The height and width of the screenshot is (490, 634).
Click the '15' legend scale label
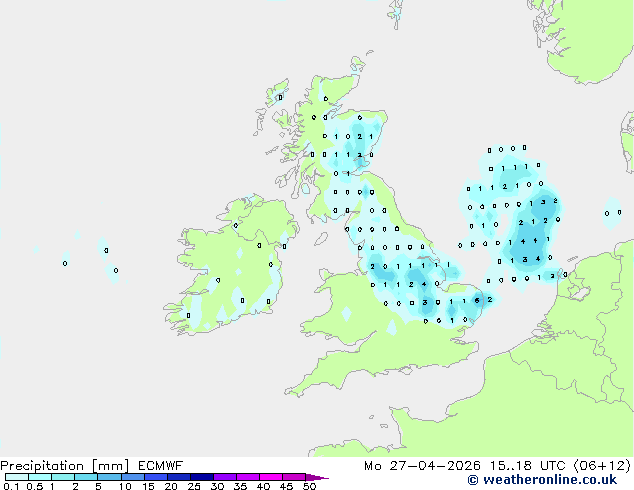[148, 486]
